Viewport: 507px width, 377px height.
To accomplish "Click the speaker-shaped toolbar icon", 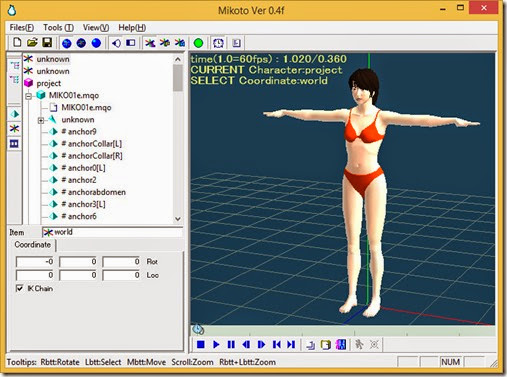I will pos(116,43).
